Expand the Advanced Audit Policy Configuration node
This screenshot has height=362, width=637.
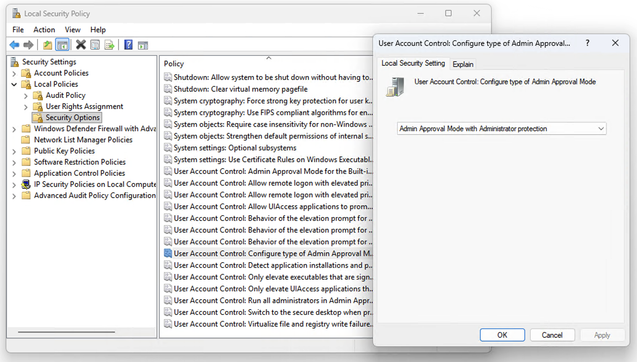(x=14, y=196)
